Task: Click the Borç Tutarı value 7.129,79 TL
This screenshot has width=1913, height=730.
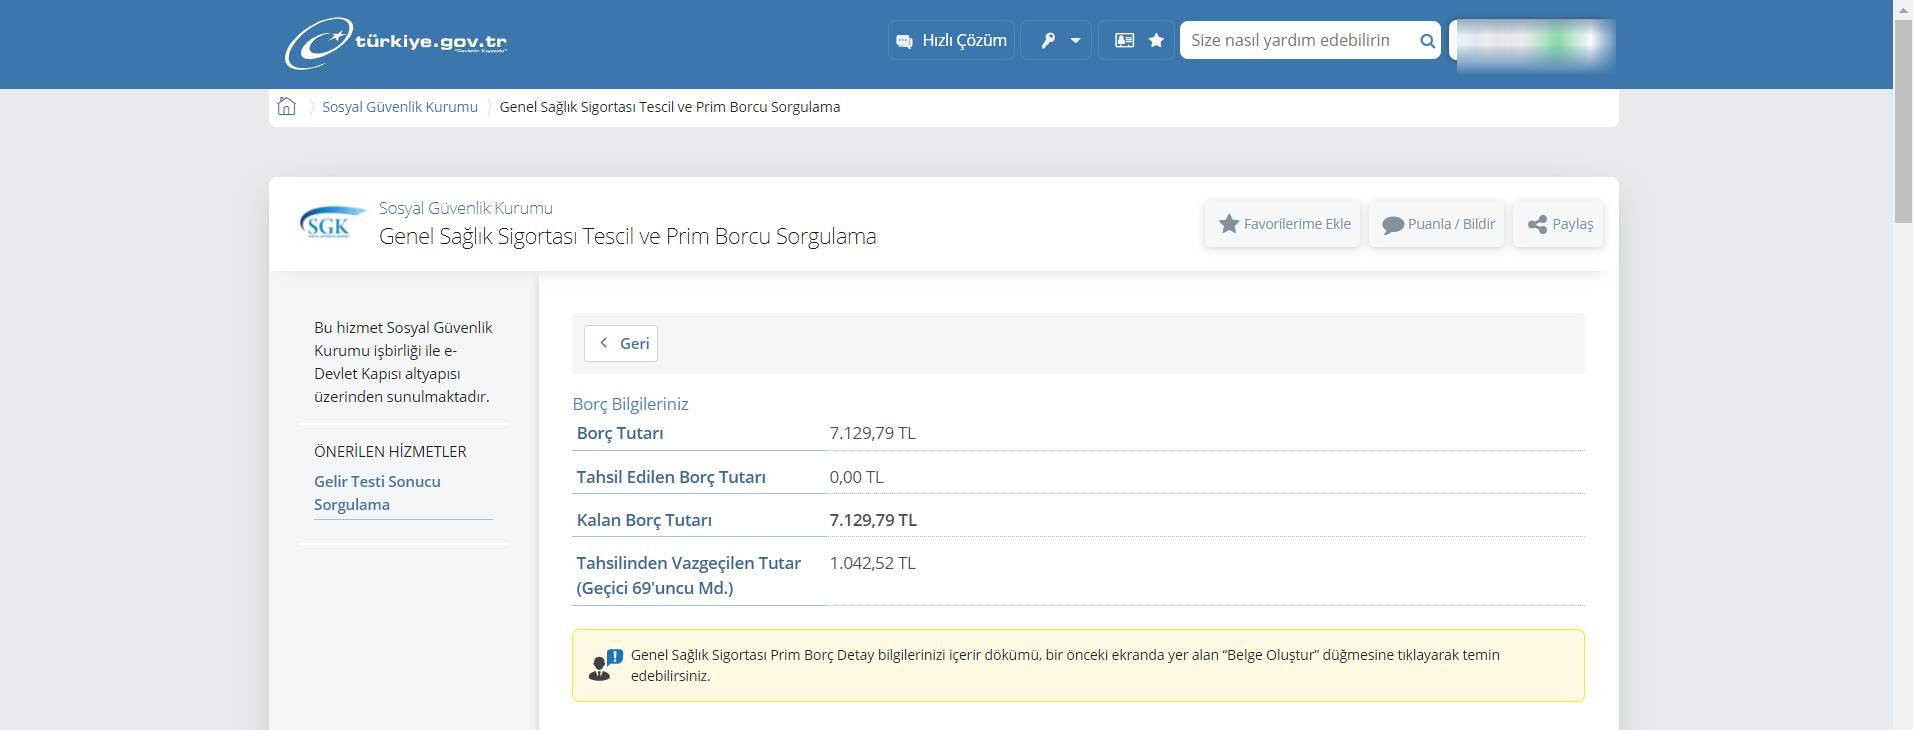Action: pyautogui.click(x=872, y=433)
